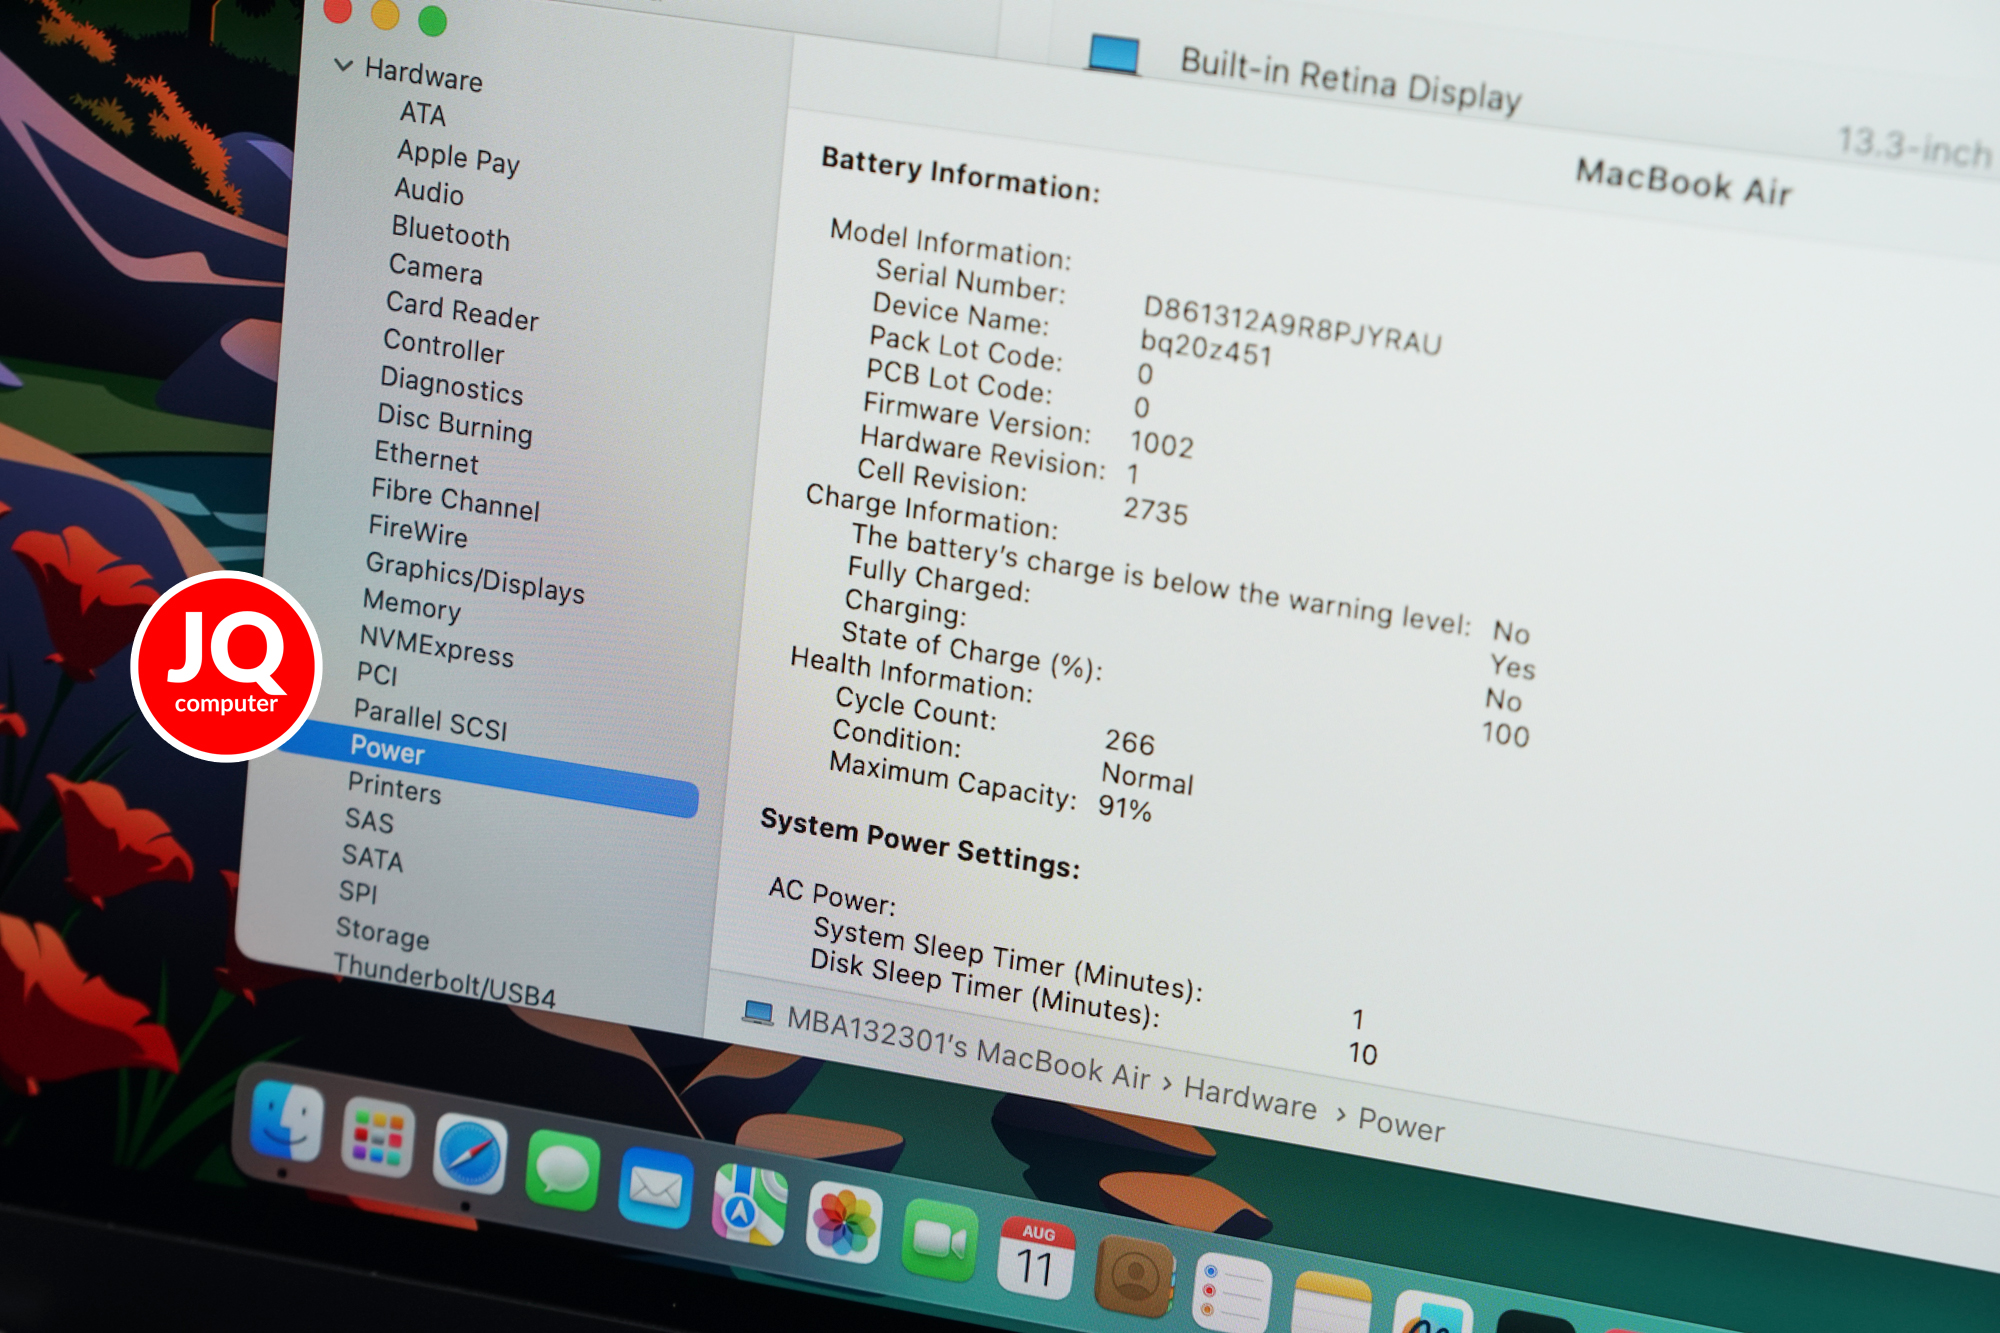Open Notes app in the Dock
2000x1333 pixels.
pyautogui.click(x=1331, y=1303)
